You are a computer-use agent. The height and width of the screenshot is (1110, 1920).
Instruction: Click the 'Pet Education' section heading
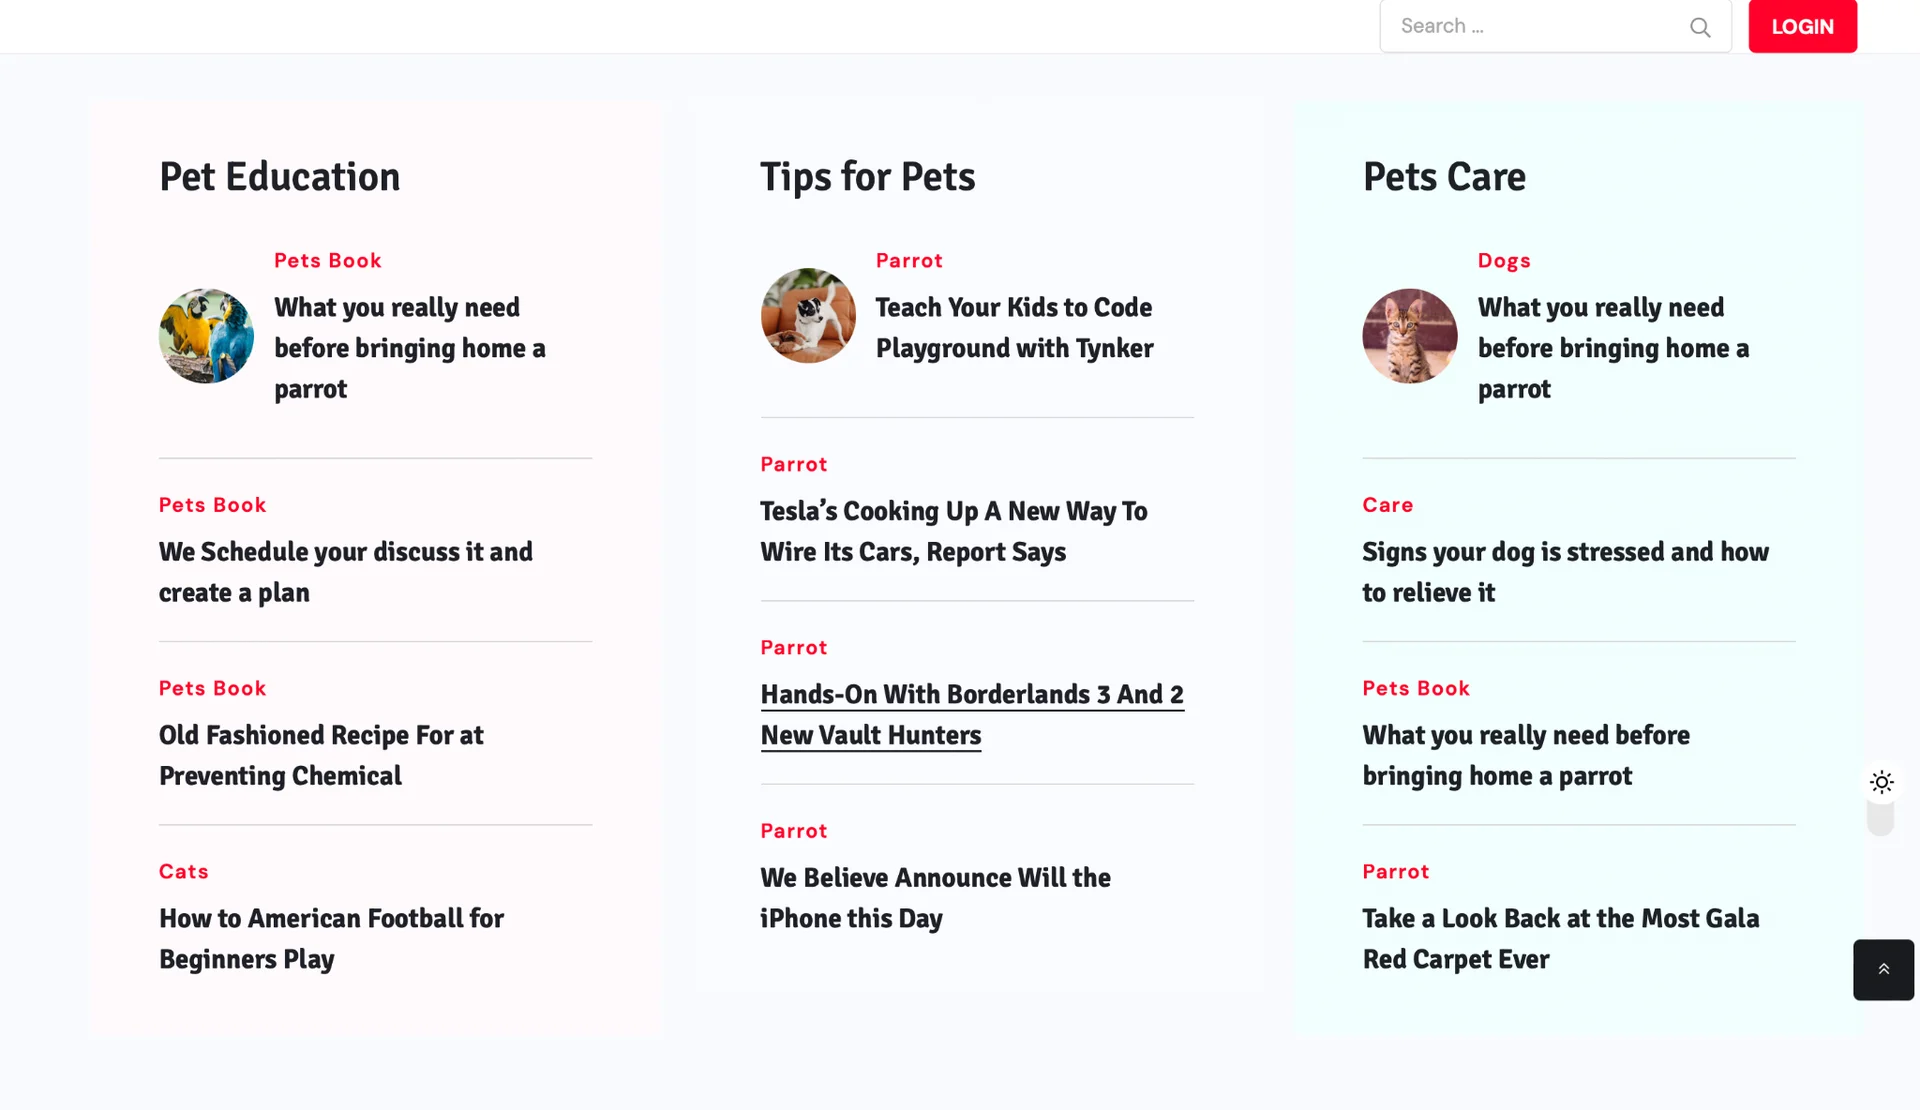tap(279, 177)
